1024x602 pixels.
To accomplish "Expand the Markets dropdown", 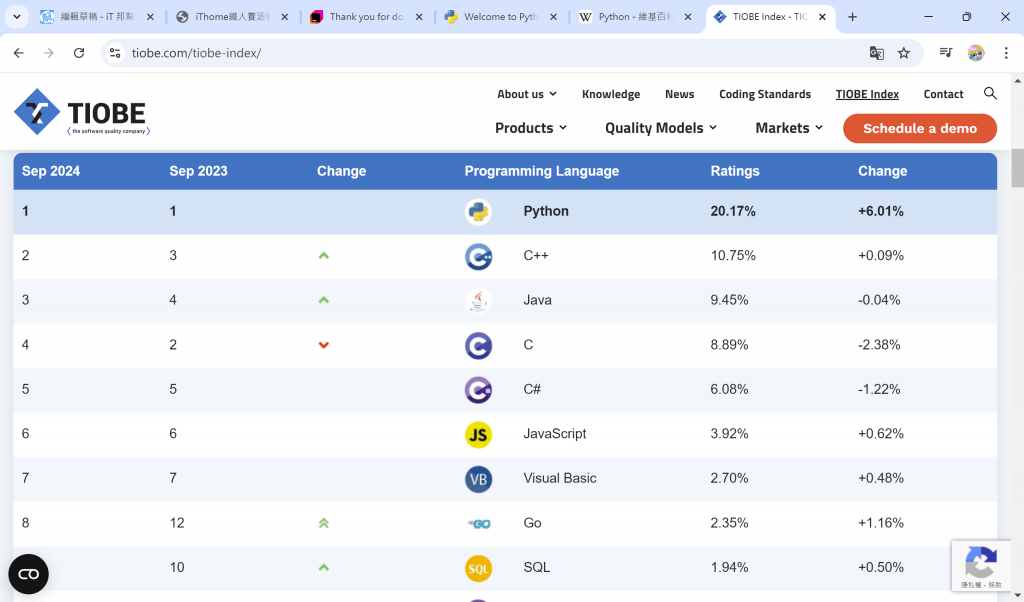I will pyautogui.click(x=789, y=128).
